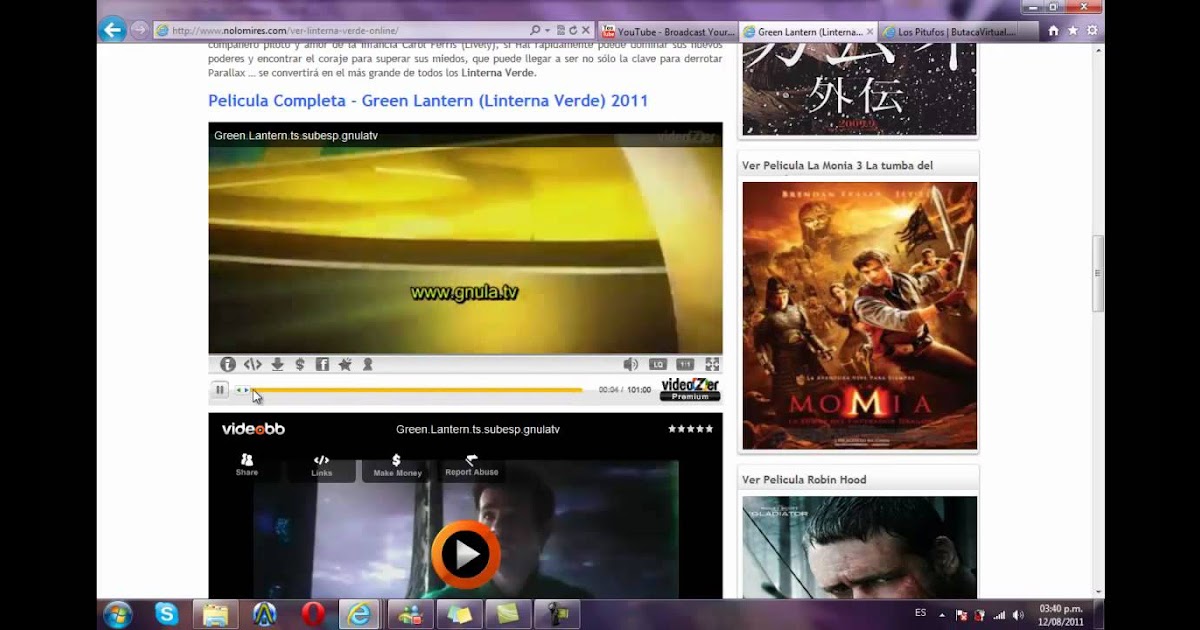
Task: Click the Pelicula Completa - Green Lantern heading link
Action: pyautogui.click(x=428, y=101)
